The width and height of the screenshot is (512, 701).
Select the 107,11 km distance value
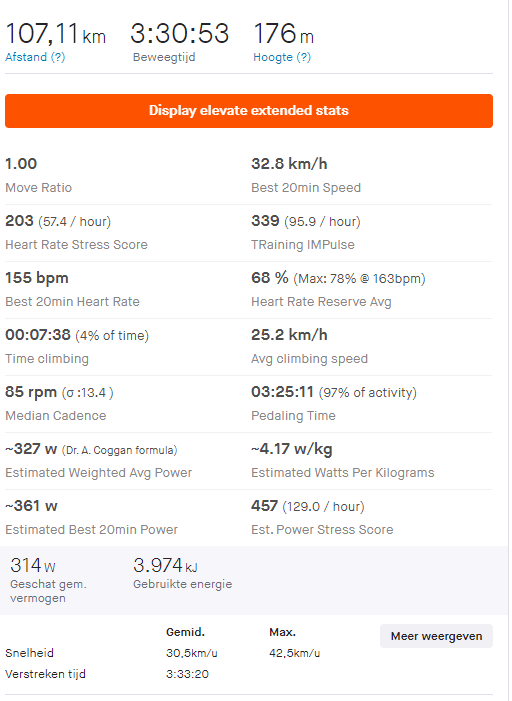(55, 34)
